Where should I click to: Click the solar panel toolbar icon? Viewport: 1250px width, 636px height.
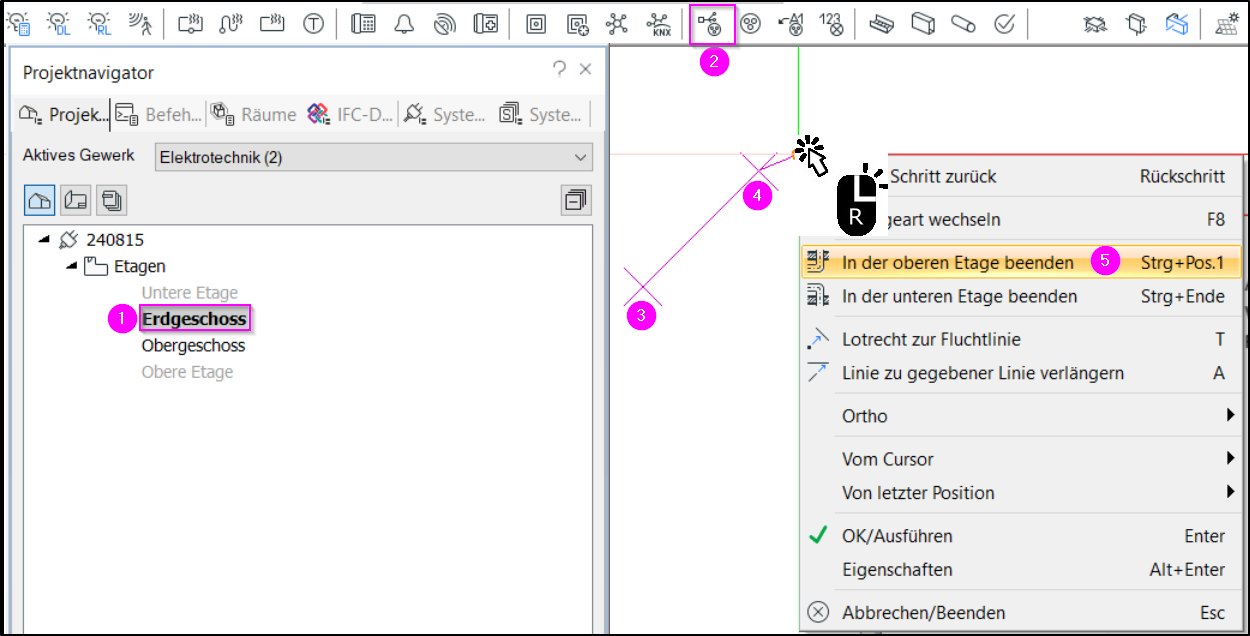click(1227, 24)
